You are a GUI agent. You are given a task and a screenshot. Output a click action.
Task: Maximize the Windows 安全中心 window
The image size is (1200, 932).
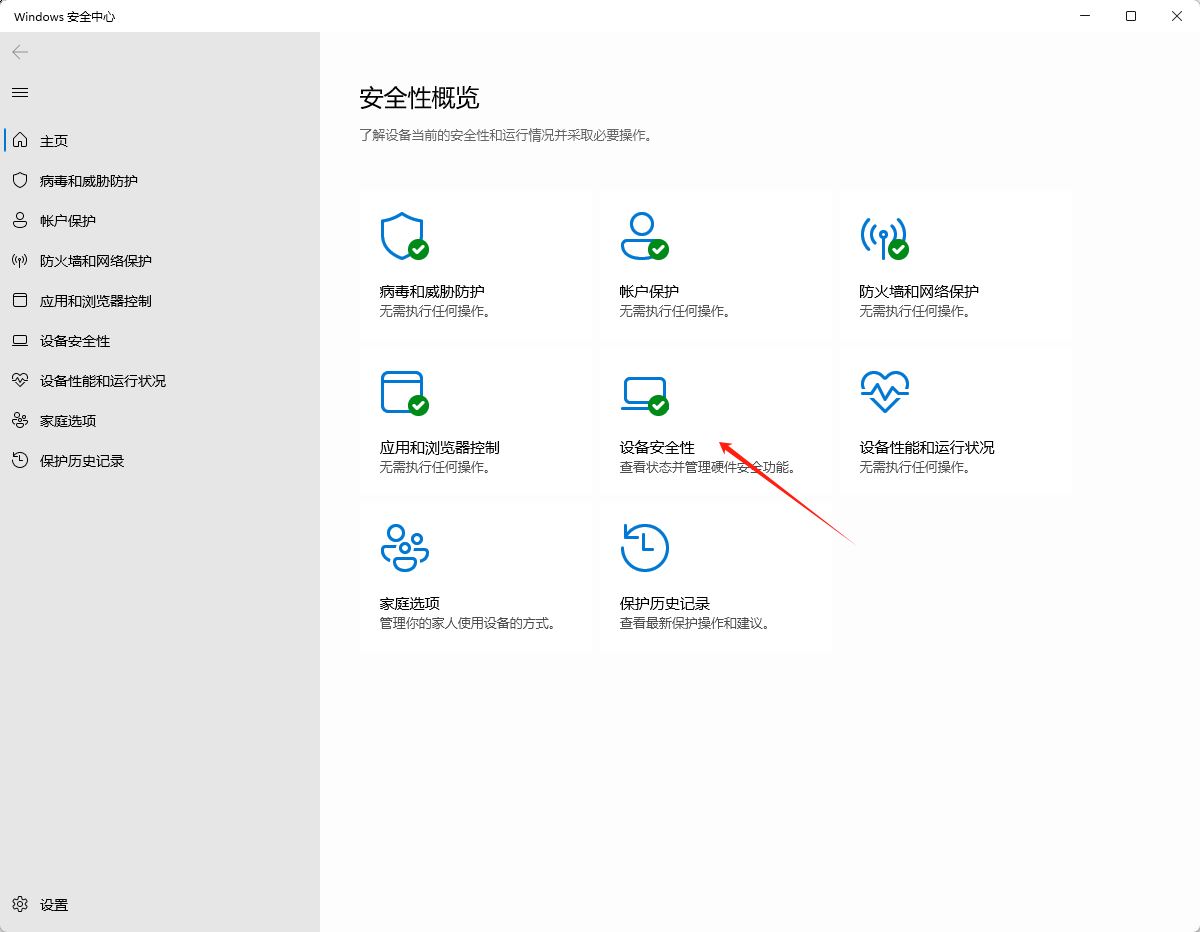(1131, 16)
